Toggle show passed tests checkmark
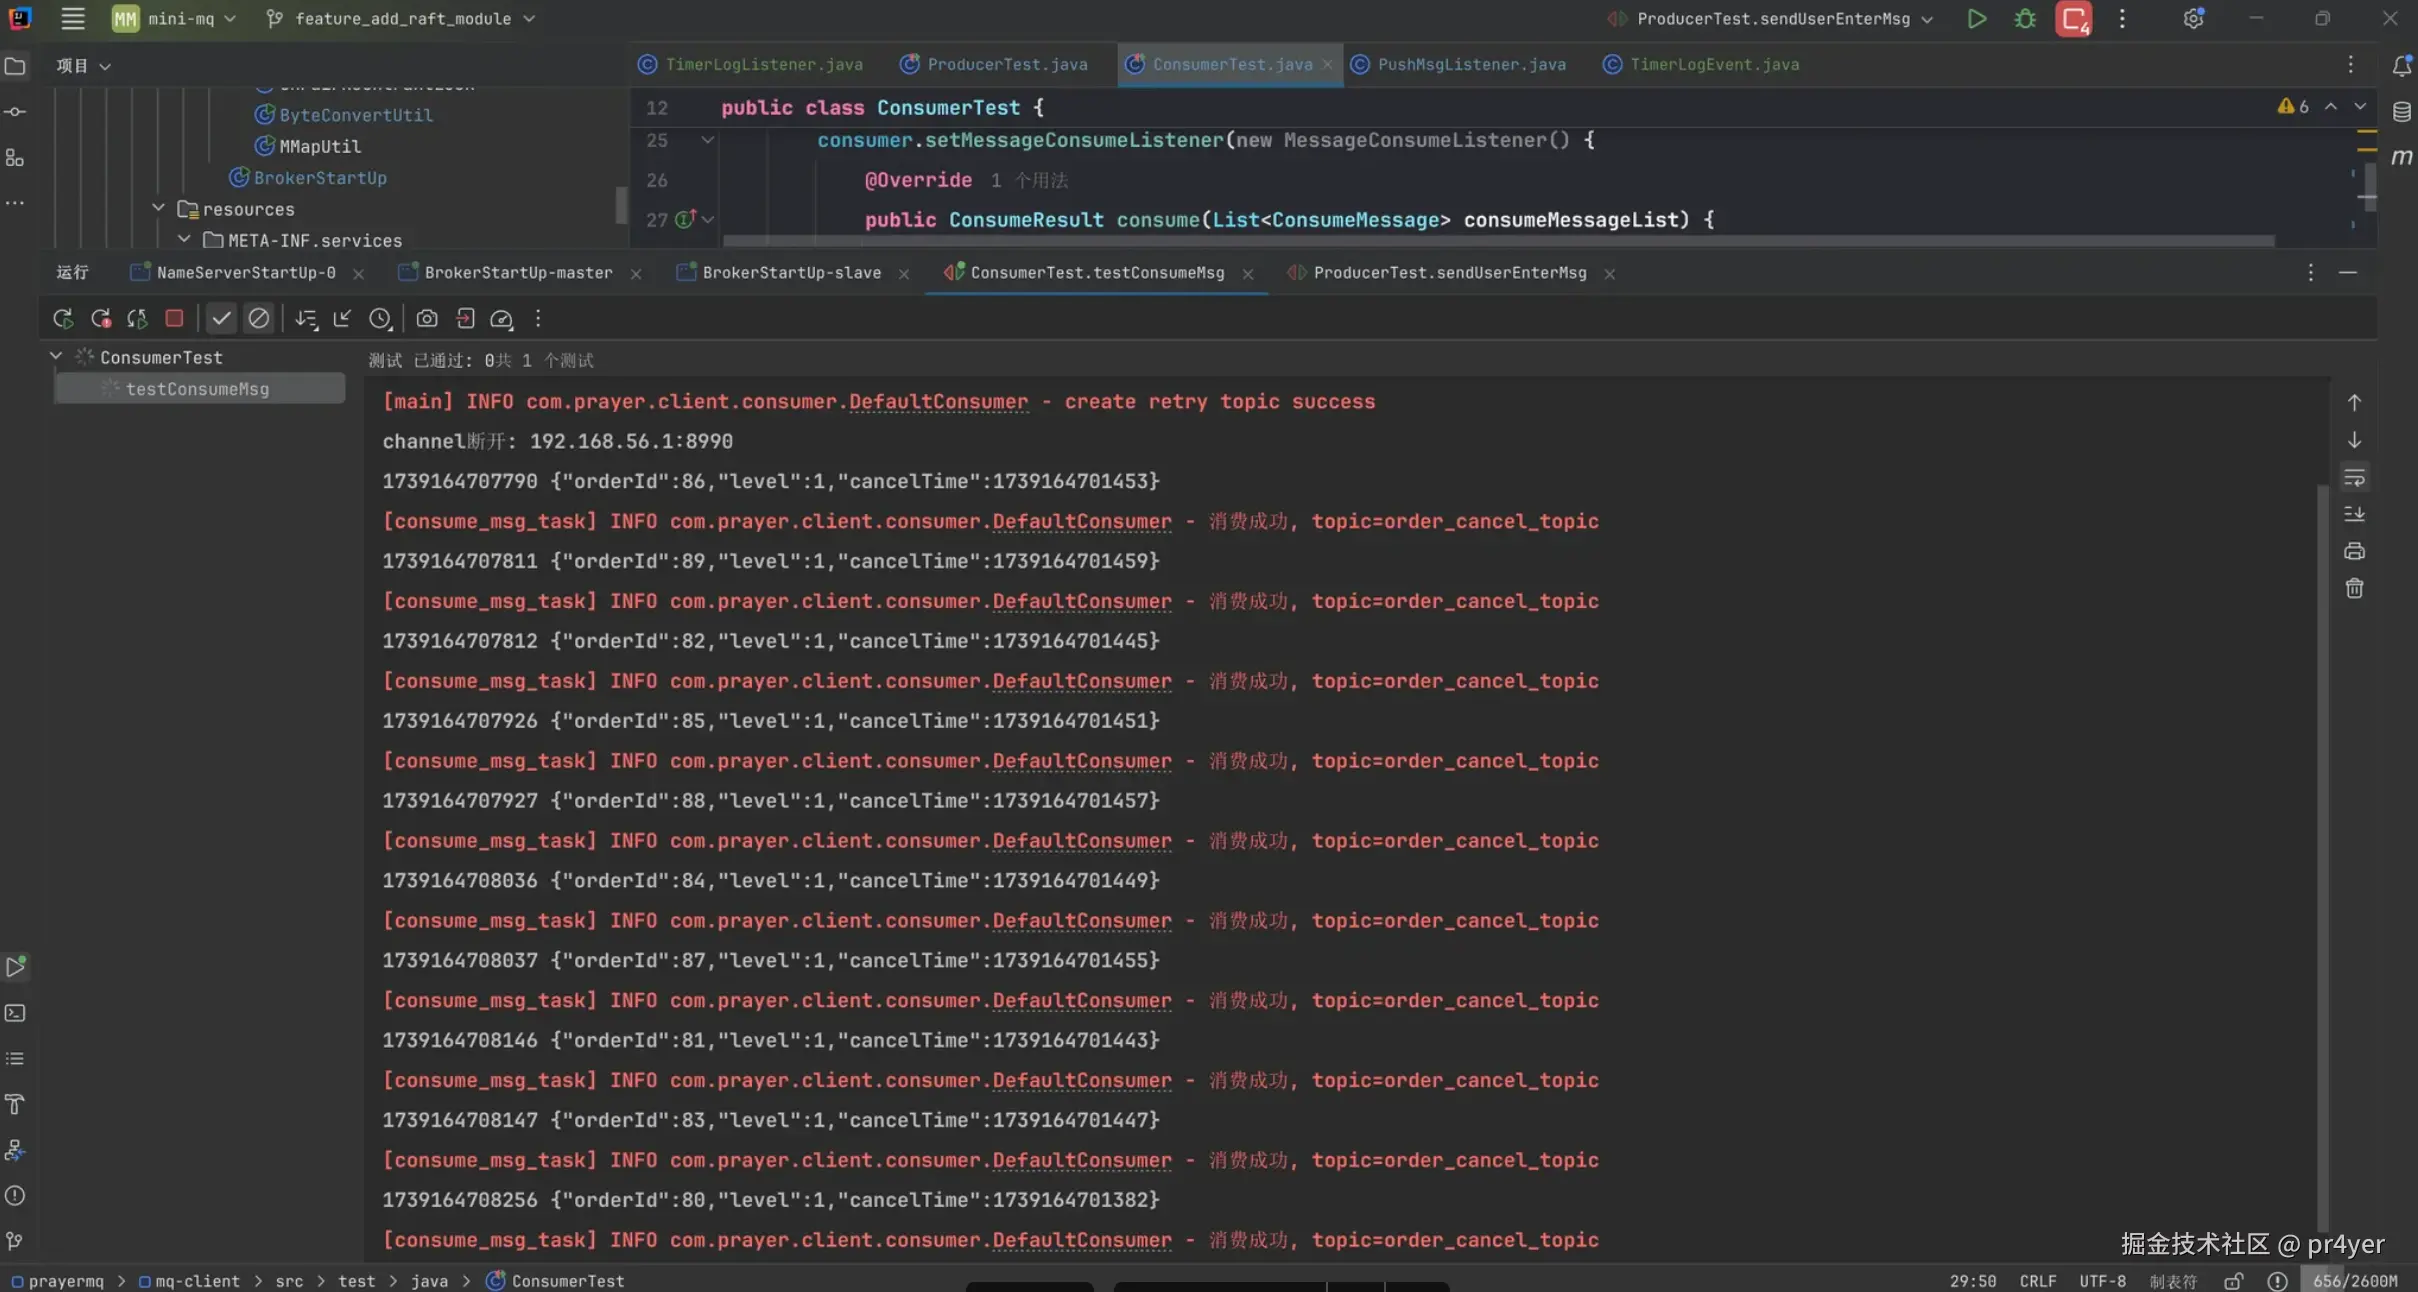This screenshot has height=1292, width=2418. point(221,318)
